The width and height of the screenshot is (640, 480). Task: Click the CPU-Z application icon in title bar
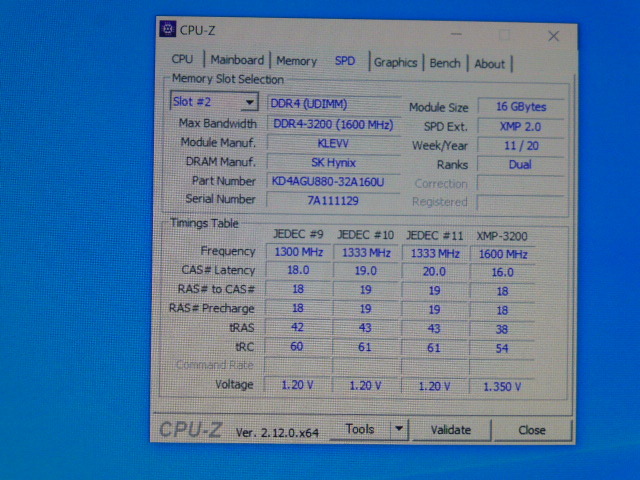coord(167,29)
